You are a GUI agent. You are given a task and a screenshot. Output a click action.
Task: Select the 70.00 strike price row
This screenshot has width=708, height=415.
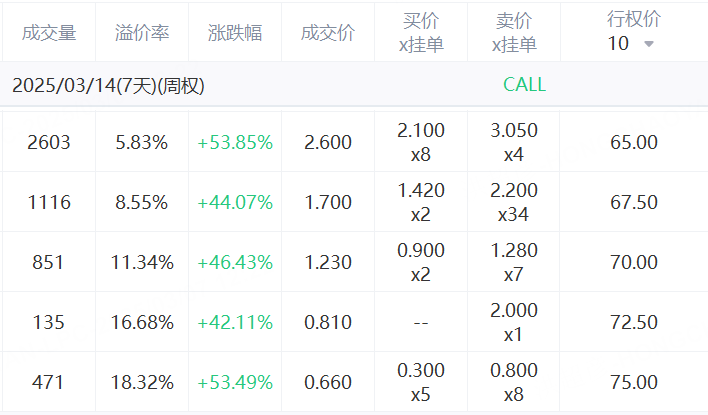click(x=354, y=262)
